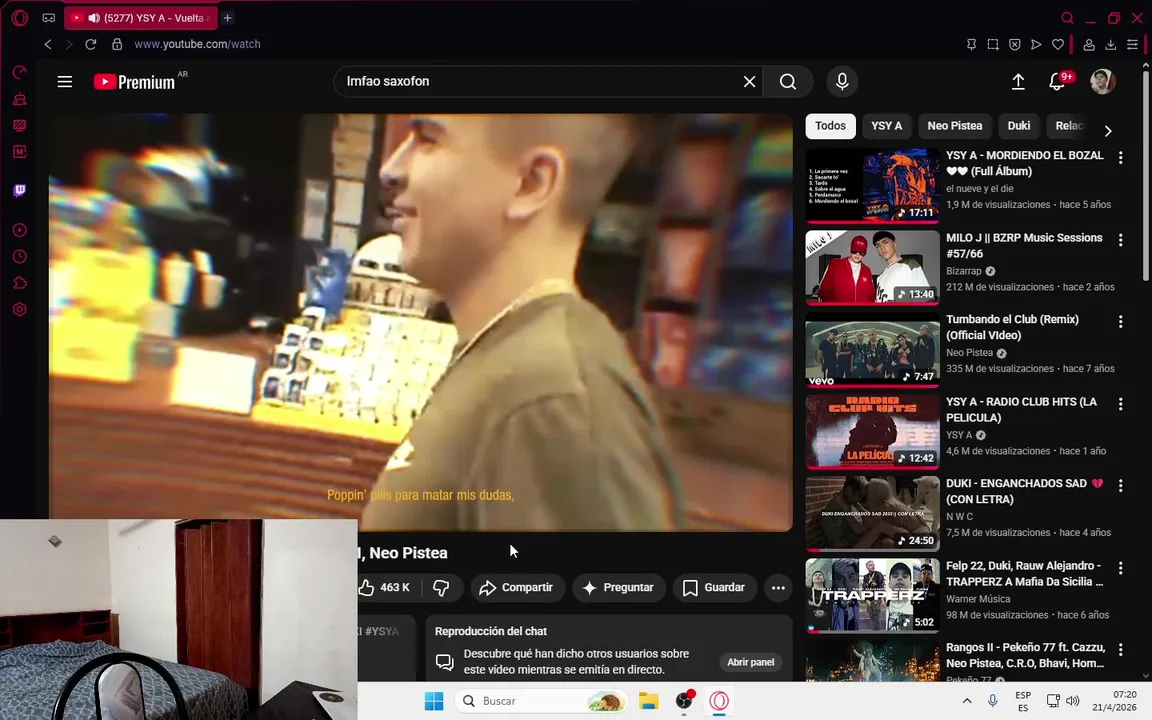The height and width of the screenshot is (720, 1152).
Task: Select the Duki filter chip
Action: (1018, 126)
